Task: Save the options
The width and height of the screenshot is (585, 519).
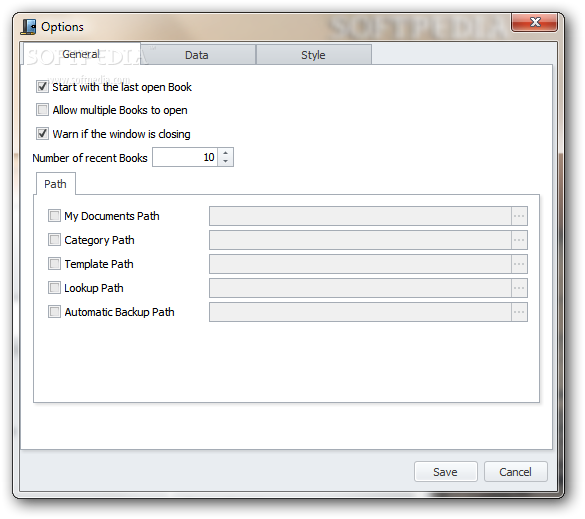Action: point(445,472)
